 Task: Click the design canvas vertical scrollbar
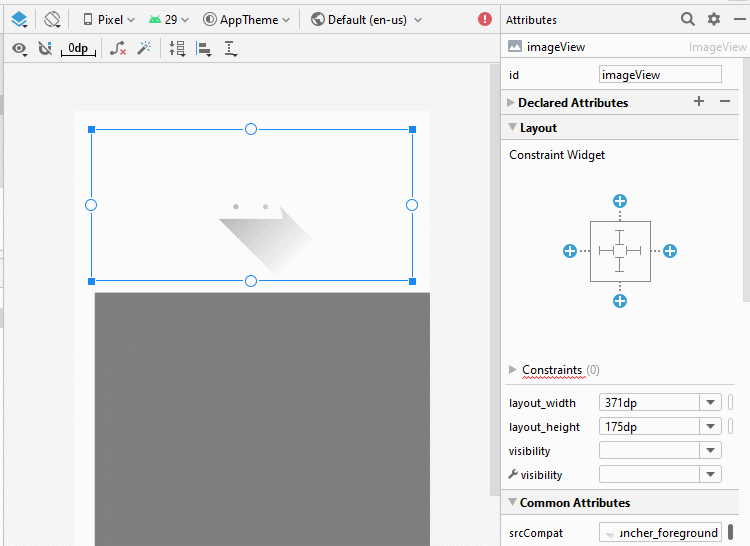tap(495, 280)
